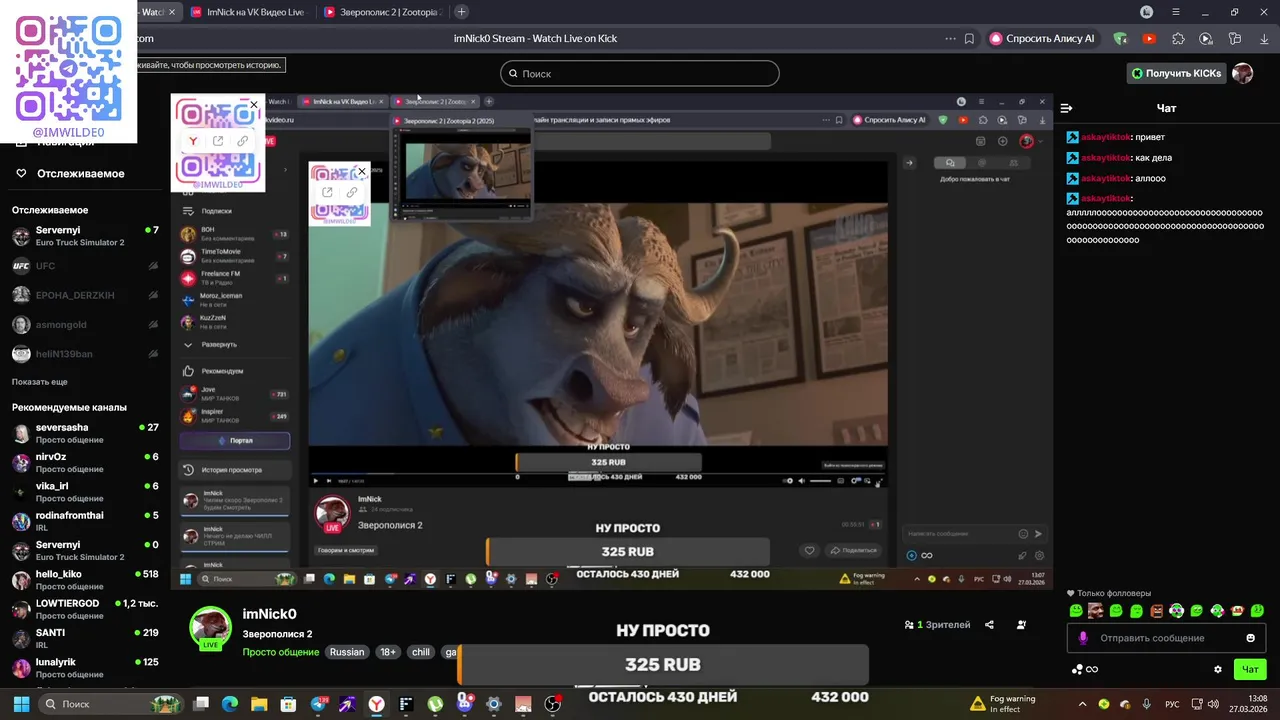Open Microsoft Edge from taskbar
This screenshot has width=1280, height=720.
click(x=230, y=704)
